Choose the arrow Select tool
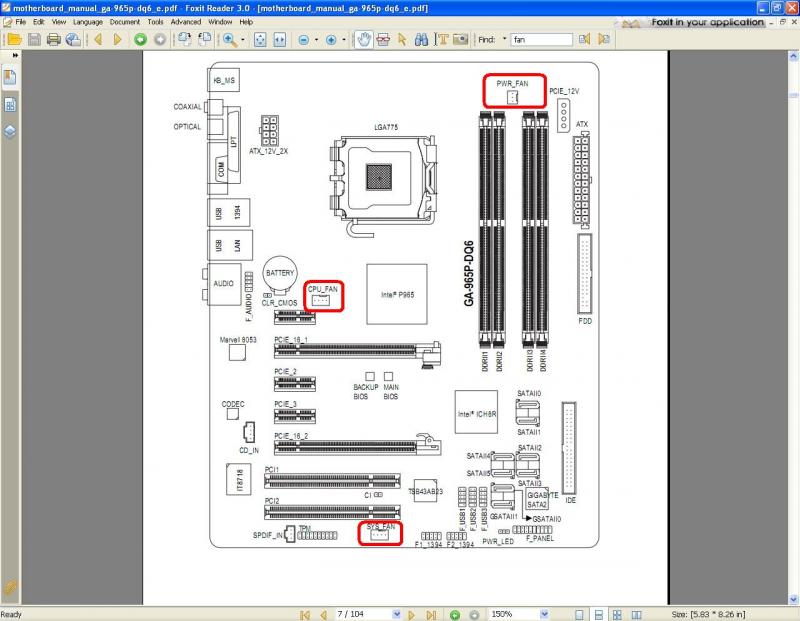 [x=402, y=39]
